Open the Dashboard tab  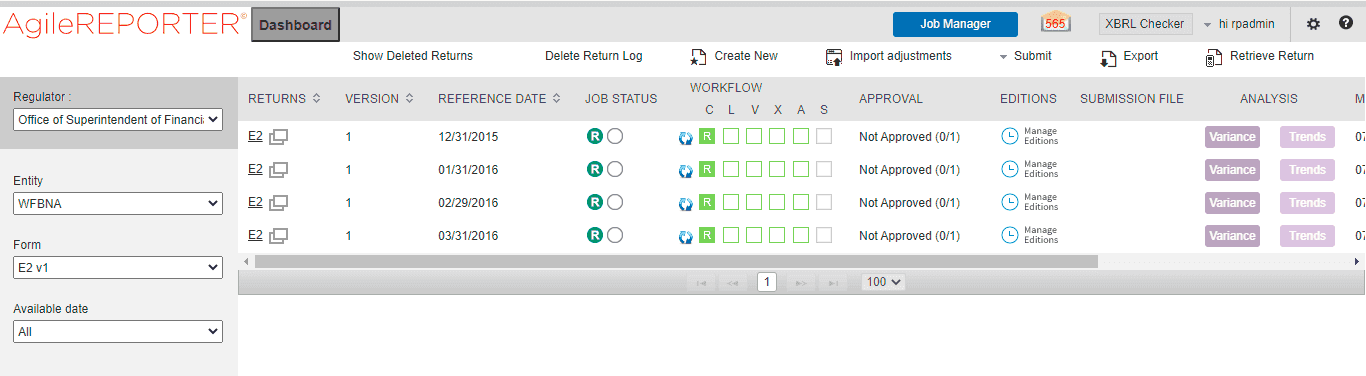tap(295, 25)
